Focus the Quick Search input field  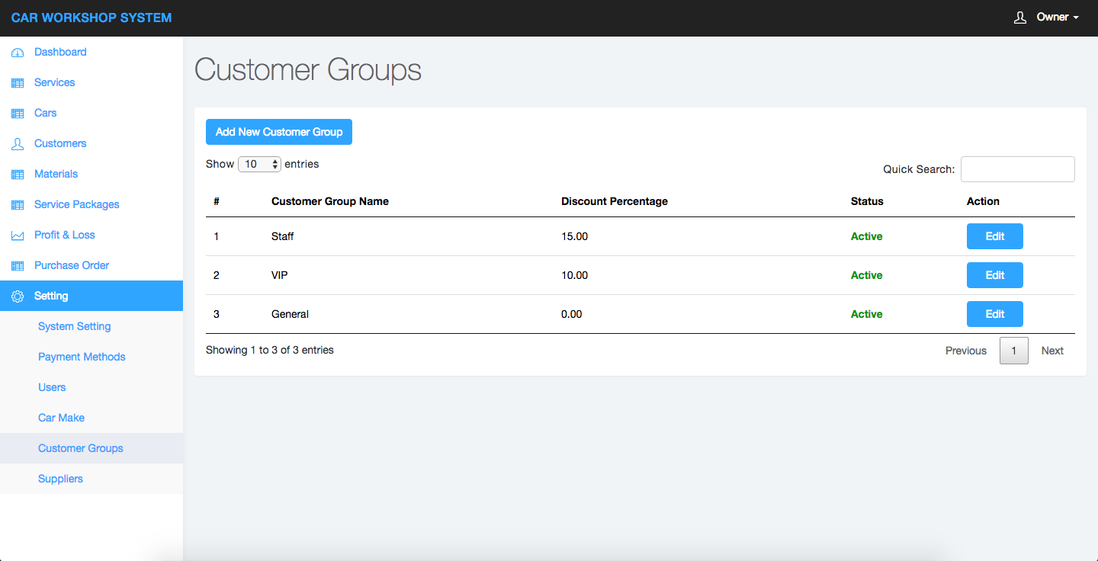1017,169
